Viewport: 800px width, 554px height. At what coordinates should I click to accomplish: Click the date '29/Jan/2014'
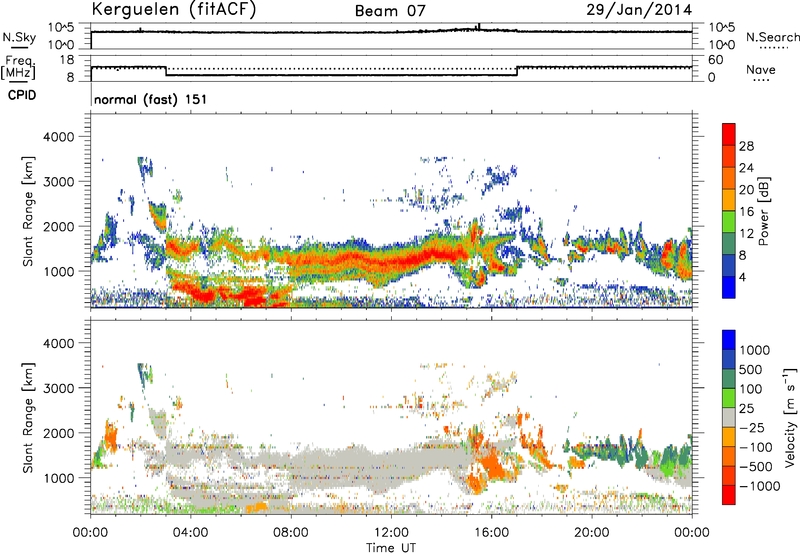[639, 9]
